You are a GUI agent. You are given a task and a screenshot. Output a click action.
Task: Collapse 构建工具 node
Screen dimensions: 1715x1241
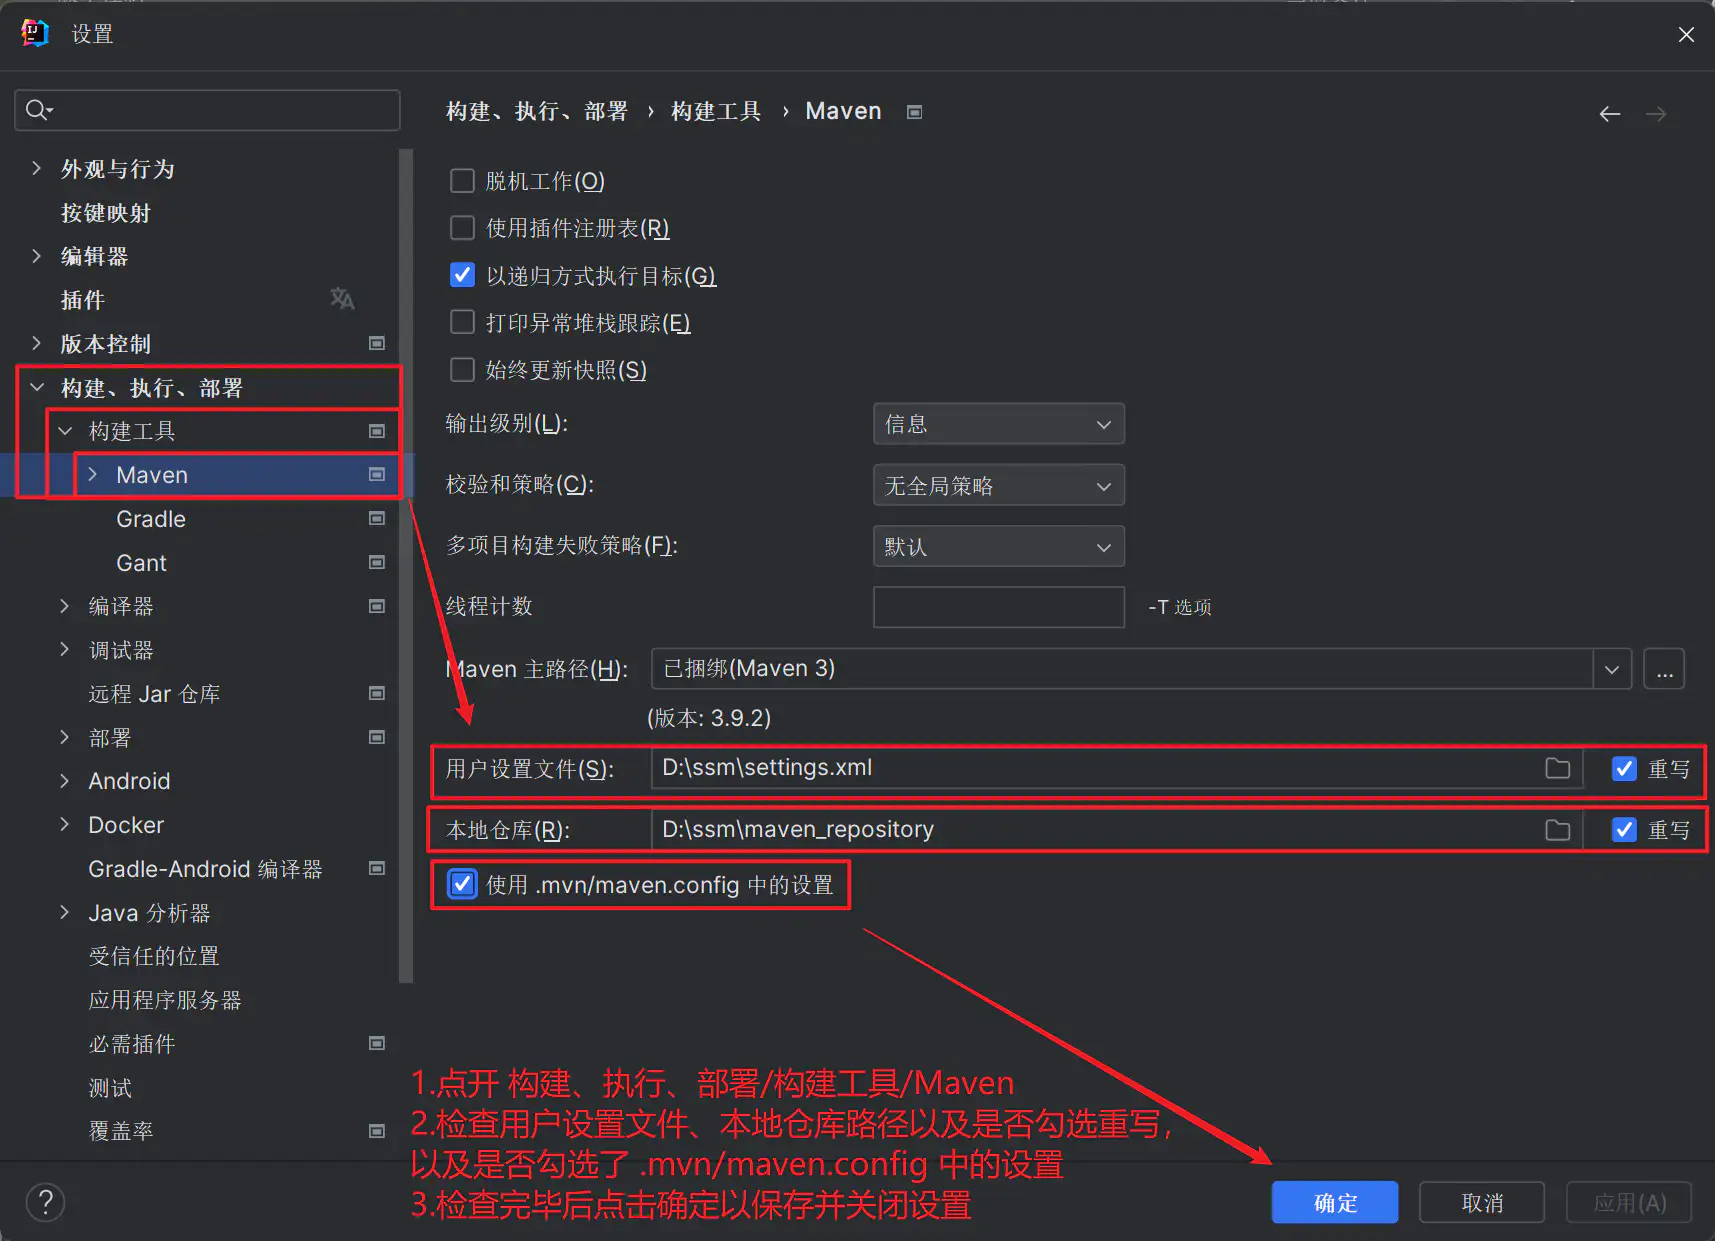tap(65, 431)
